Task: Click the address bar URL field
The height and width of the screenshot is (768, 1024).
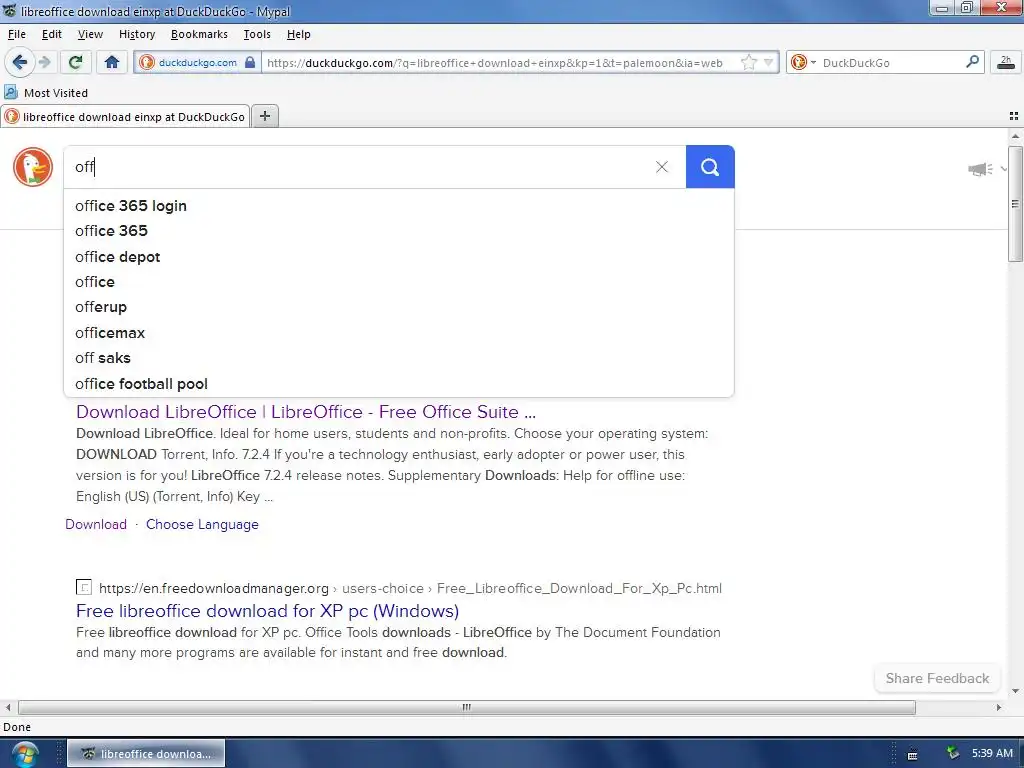Action: click(x=500, y=63)
